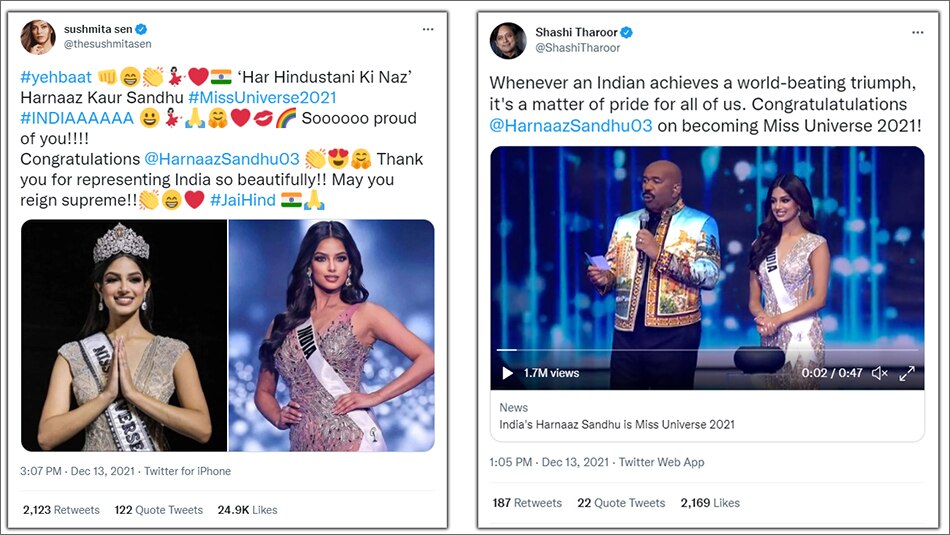The image size is (950, 535).
Task: Unmute the video sound
Action: [x=879, y=373]
